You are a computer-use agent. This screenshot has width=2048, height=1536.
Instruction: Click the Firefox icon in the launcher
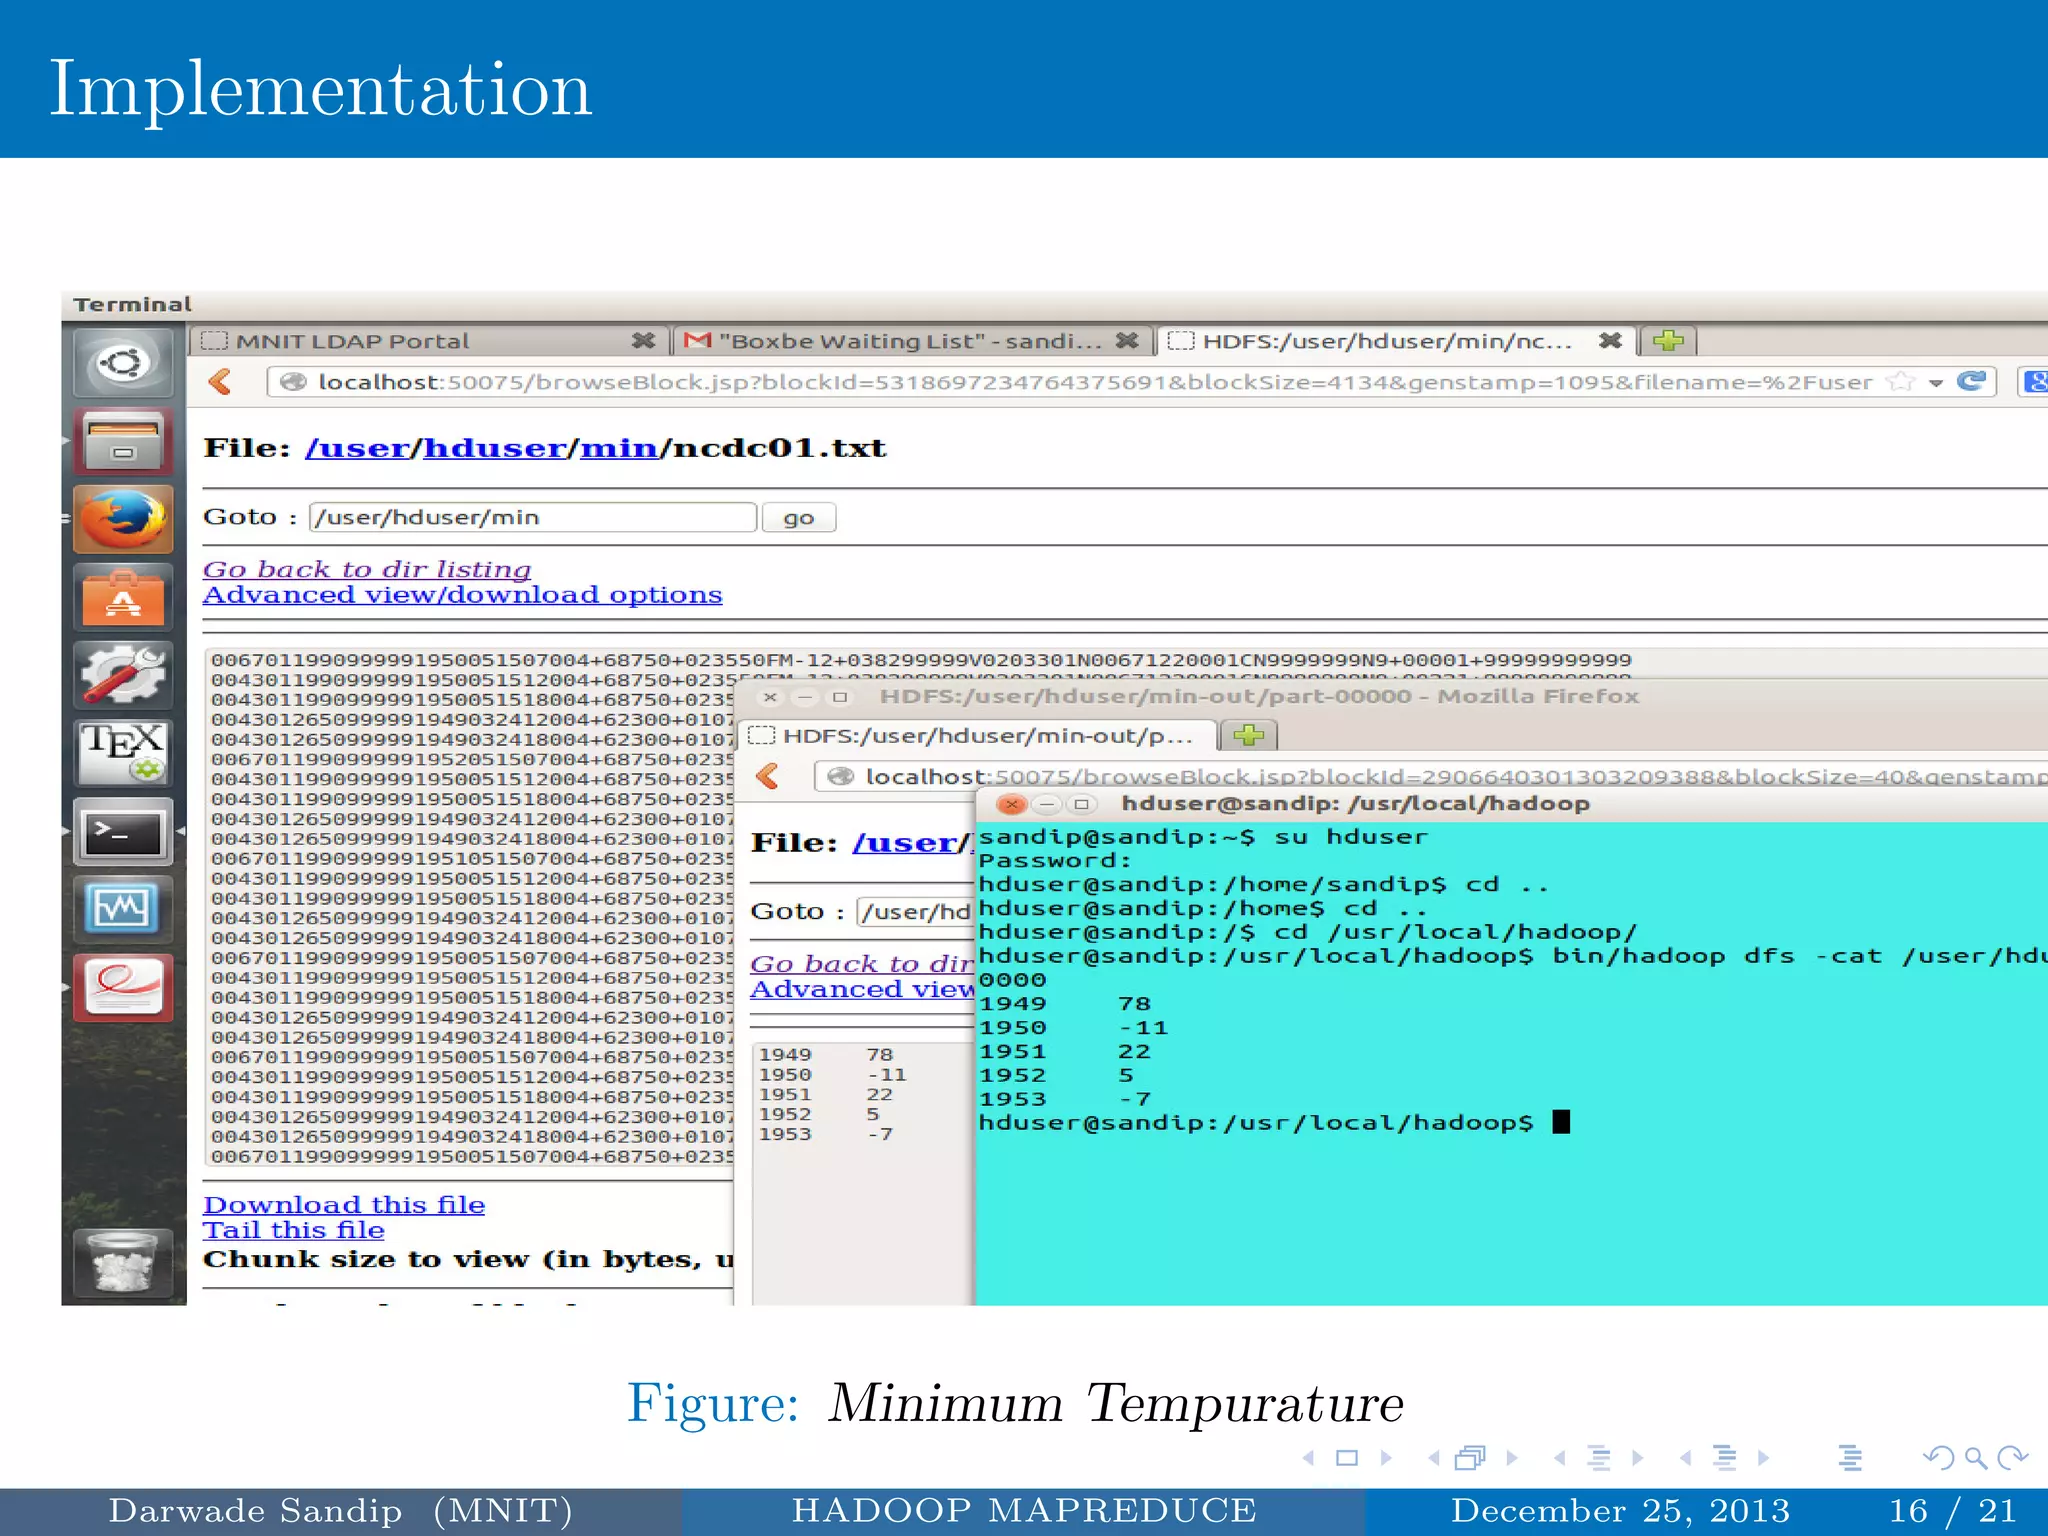pyautogui.click(x=123, y=520)
